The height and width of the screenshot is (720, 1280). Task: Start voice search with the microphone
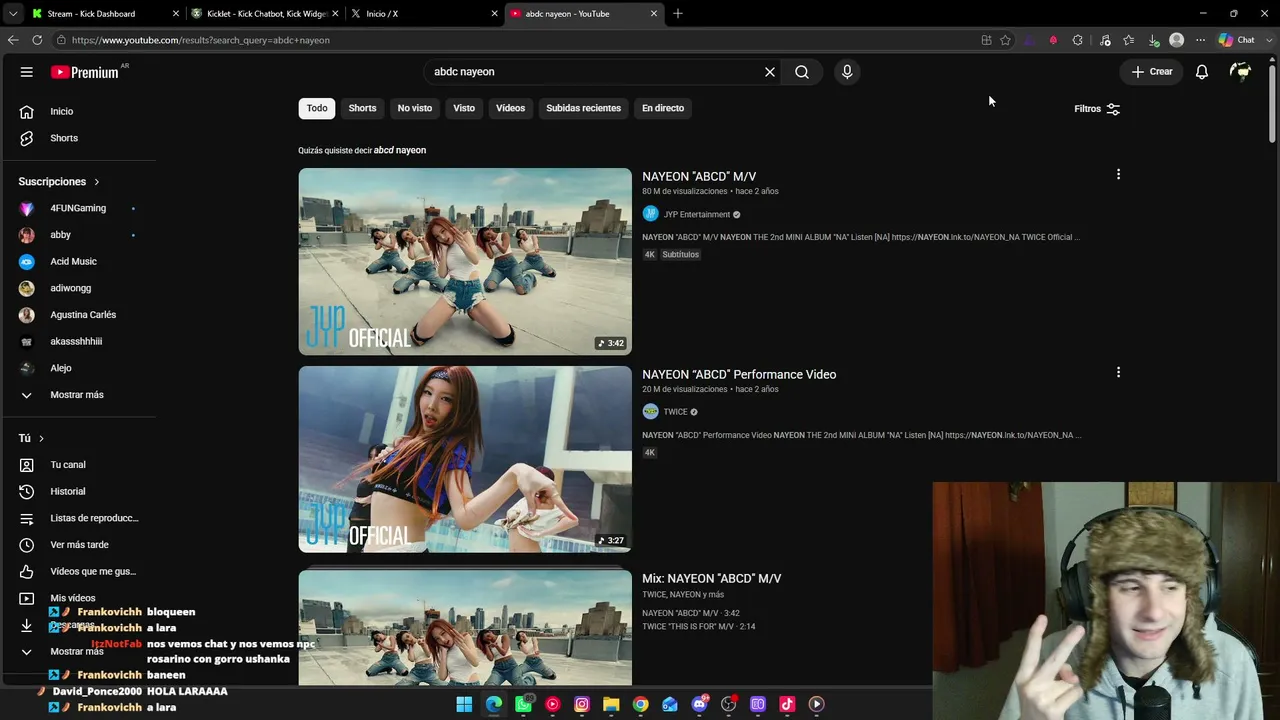click(847, 72)
